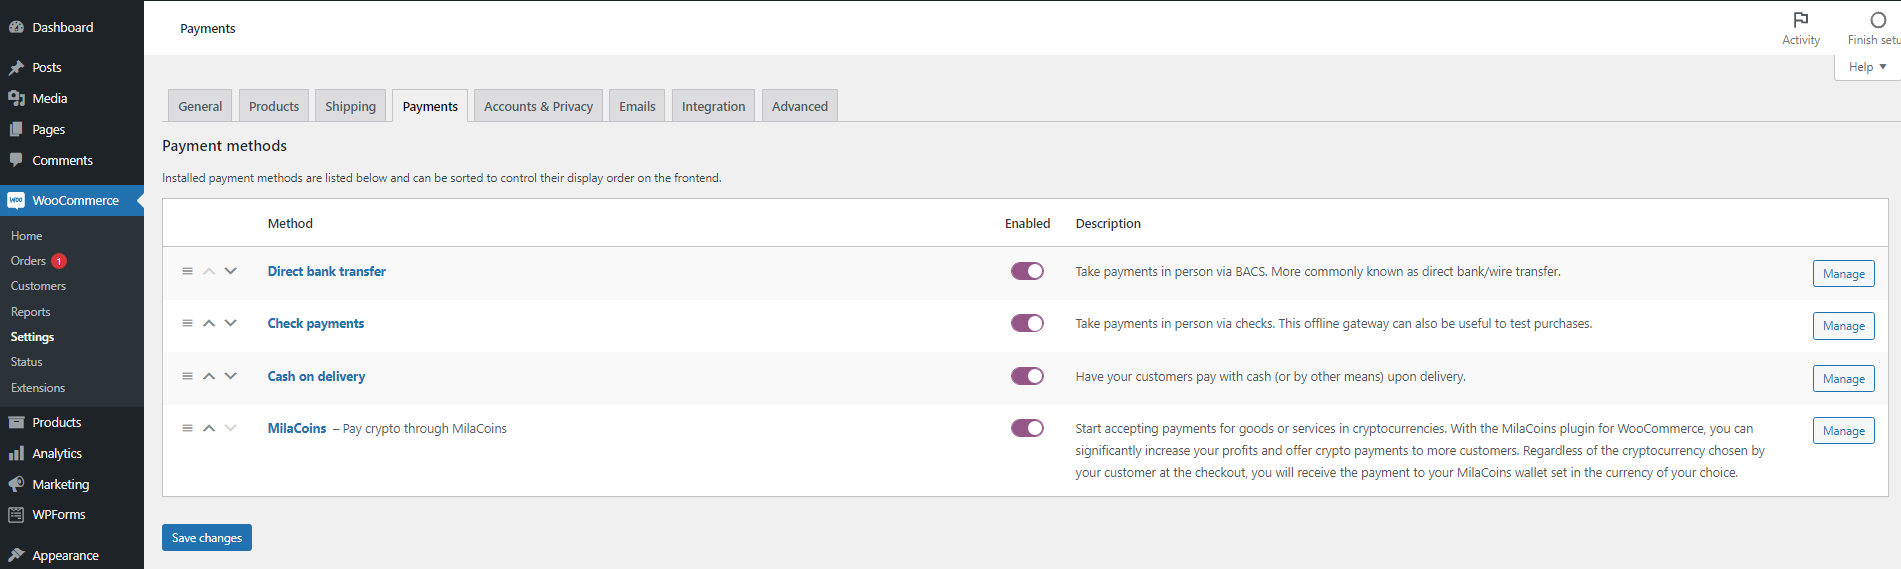
Task: Select the Payments tab
Action: [x=430, y=106]
